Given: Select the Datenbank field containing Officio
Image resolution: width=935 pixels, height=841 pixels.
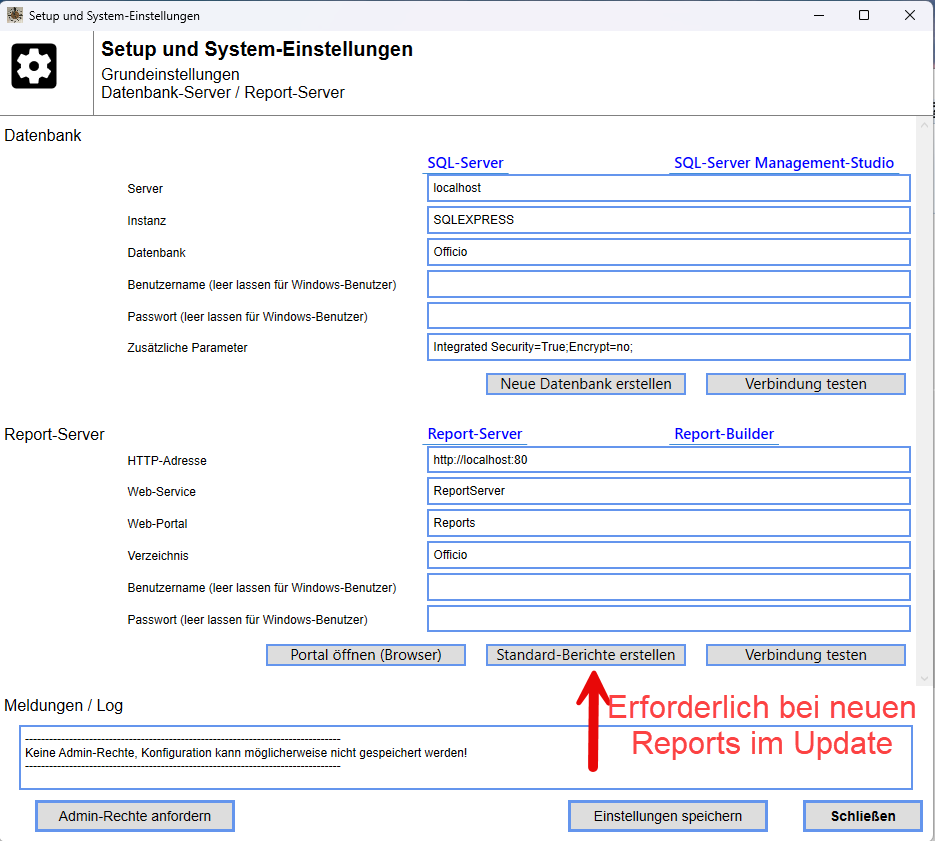Looking at the screenshot, I should click(x=668, y=252).
